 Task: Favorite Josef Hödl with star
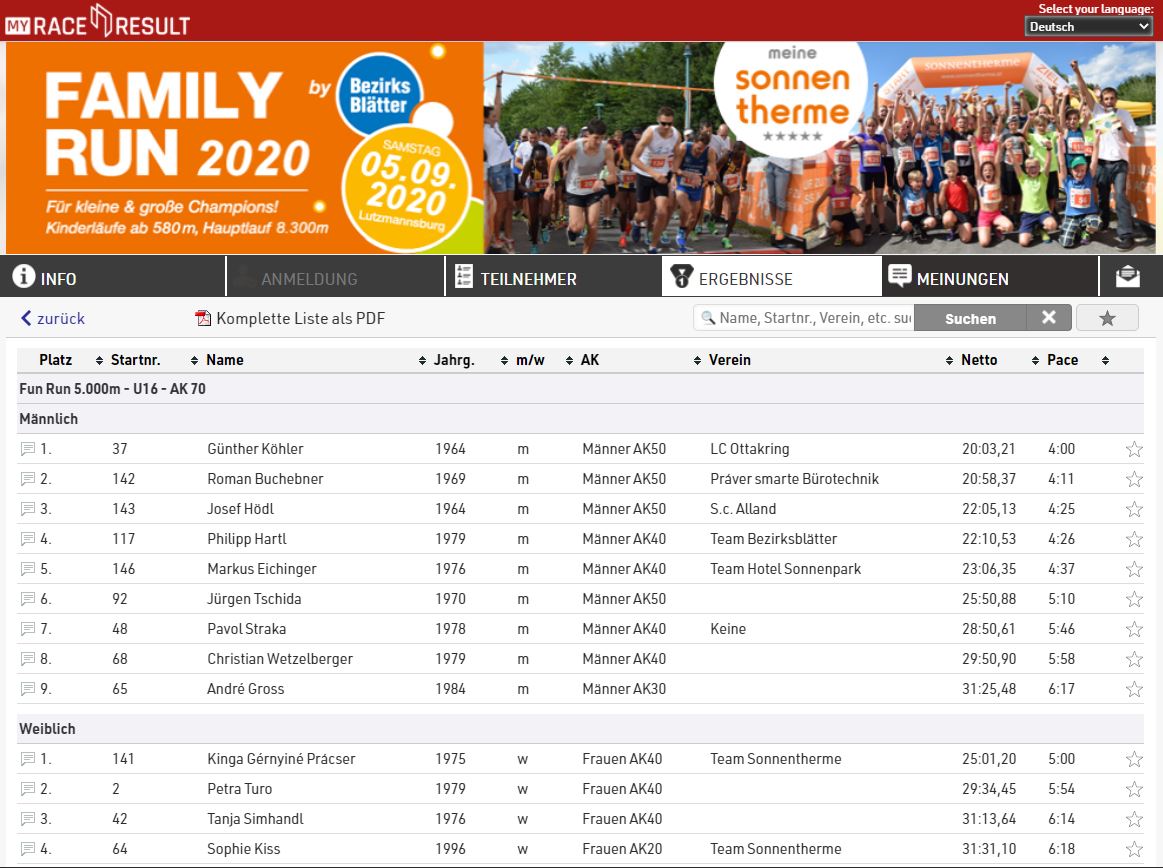(x=1134, y=509)
